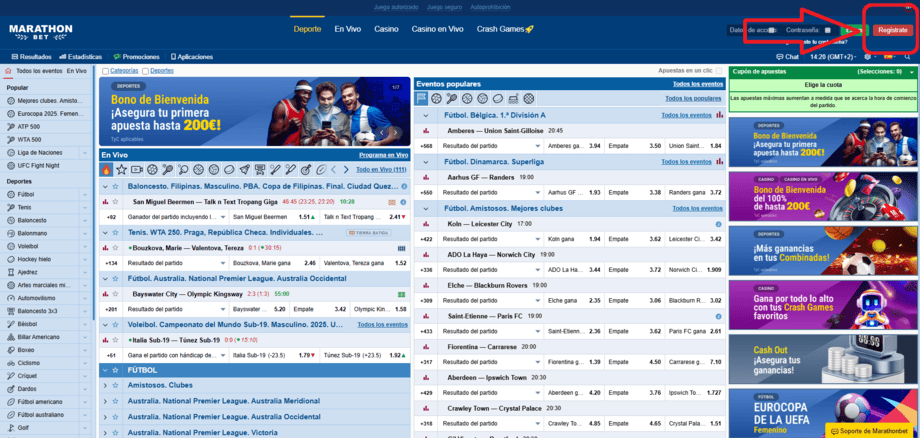Screen dimensions: 920x438
Task: Show next sports in En Vivo icon row
Action: [346, 169]
